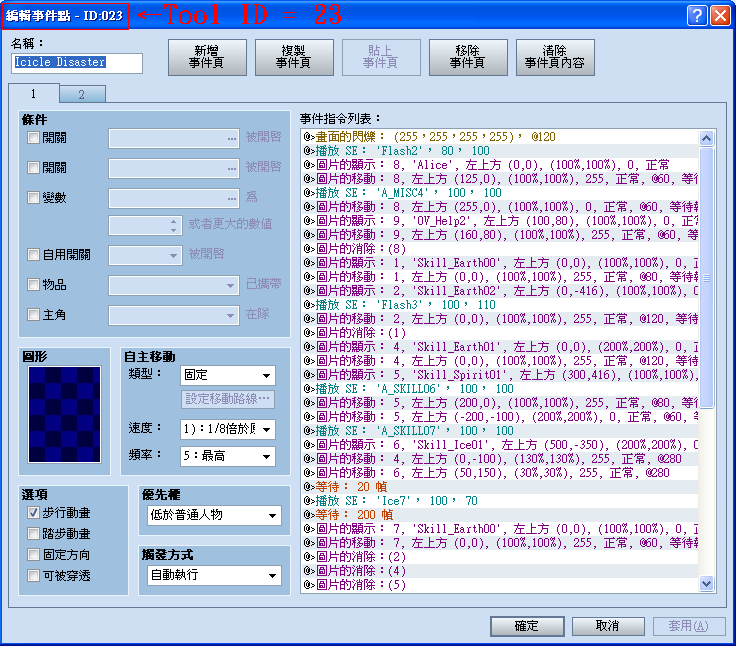The width and height of the screenshot is (736, 646).
Task: Enable the 主角 condition checkbox
Action: 33,315
